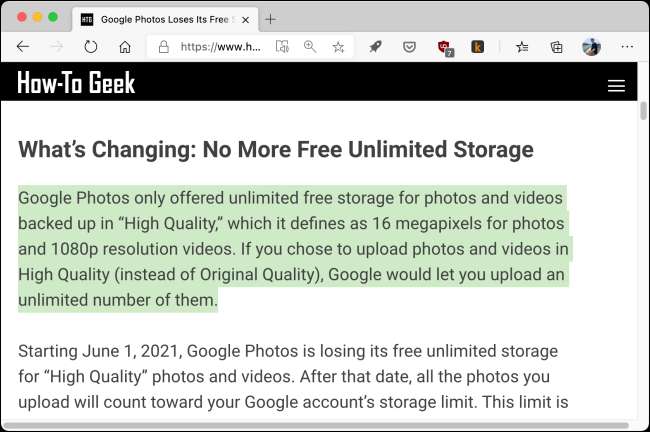The height and width of the screenshot is (432, 650).
Task: Click the rocket extension icon
Action: [x=376, y=47]
